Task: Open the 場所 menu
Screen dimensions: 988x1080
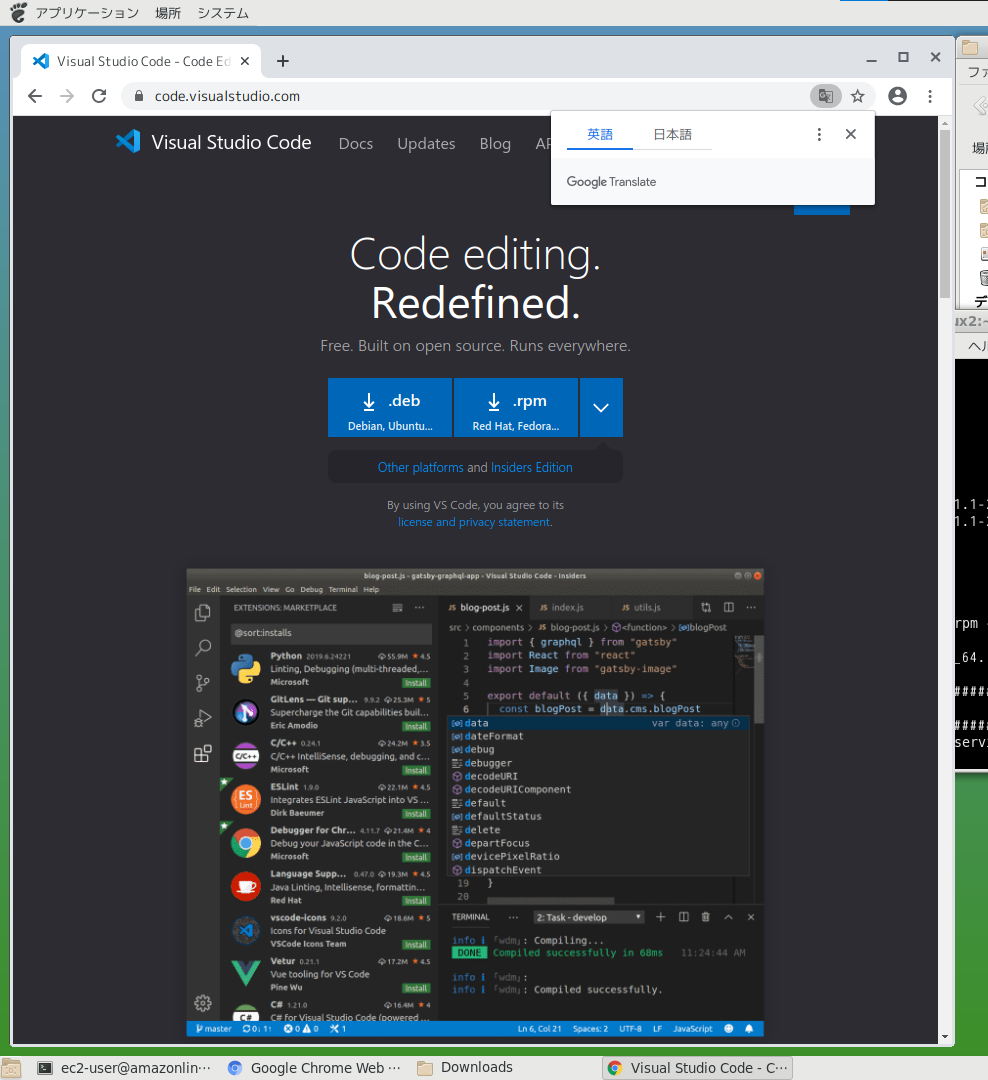Action: pyautogui.click(x=168, y=13)
